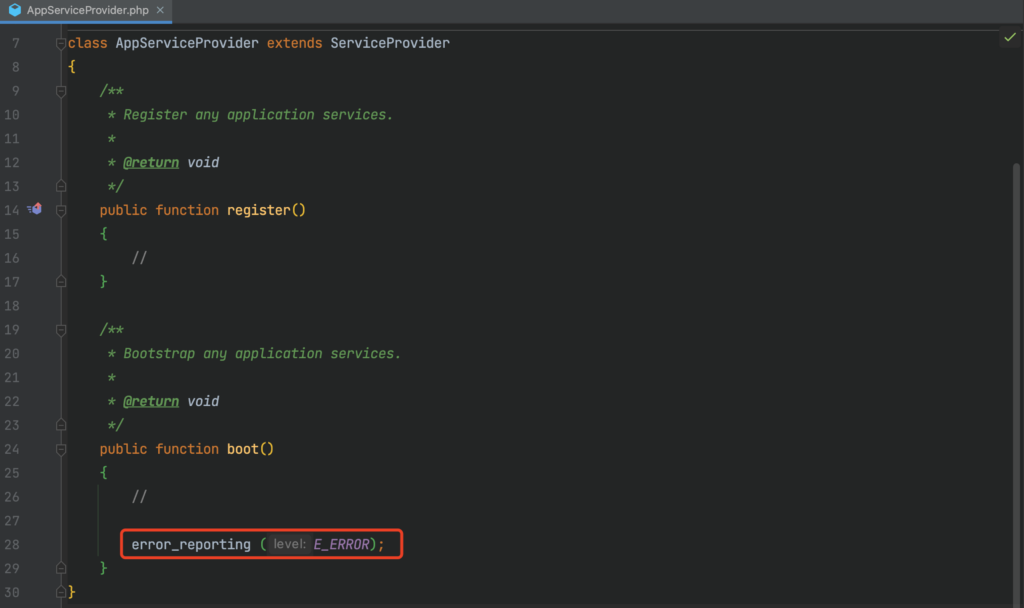Viewport: 1024px width, 608px height.
Task: Fold the 'Register any application services' doc comment
Action: [x=61, y=91]
